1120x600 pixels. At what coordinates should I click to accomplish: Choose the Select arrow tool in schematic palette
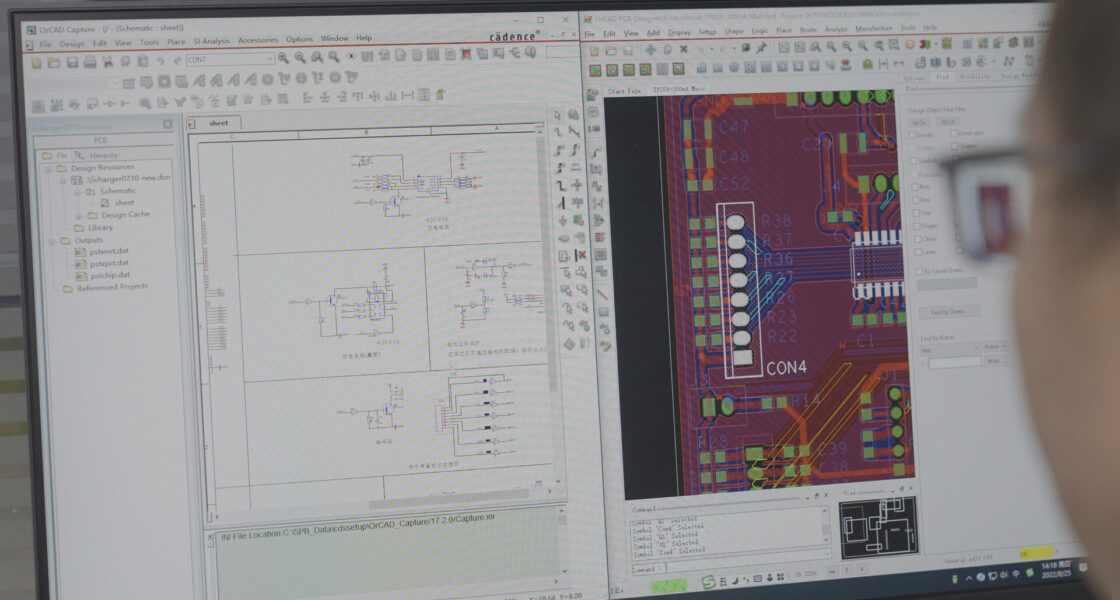[x=558, y=114]
